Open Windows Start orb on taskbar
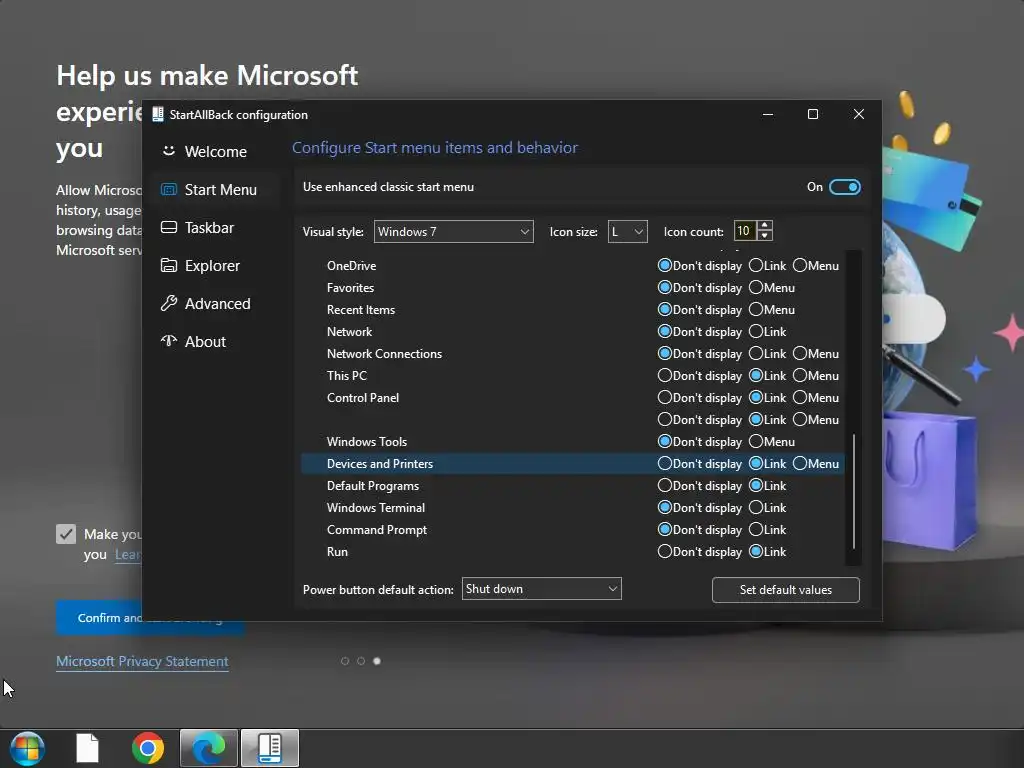Viewport: 1024px width, 768px height. pos(27,748)
